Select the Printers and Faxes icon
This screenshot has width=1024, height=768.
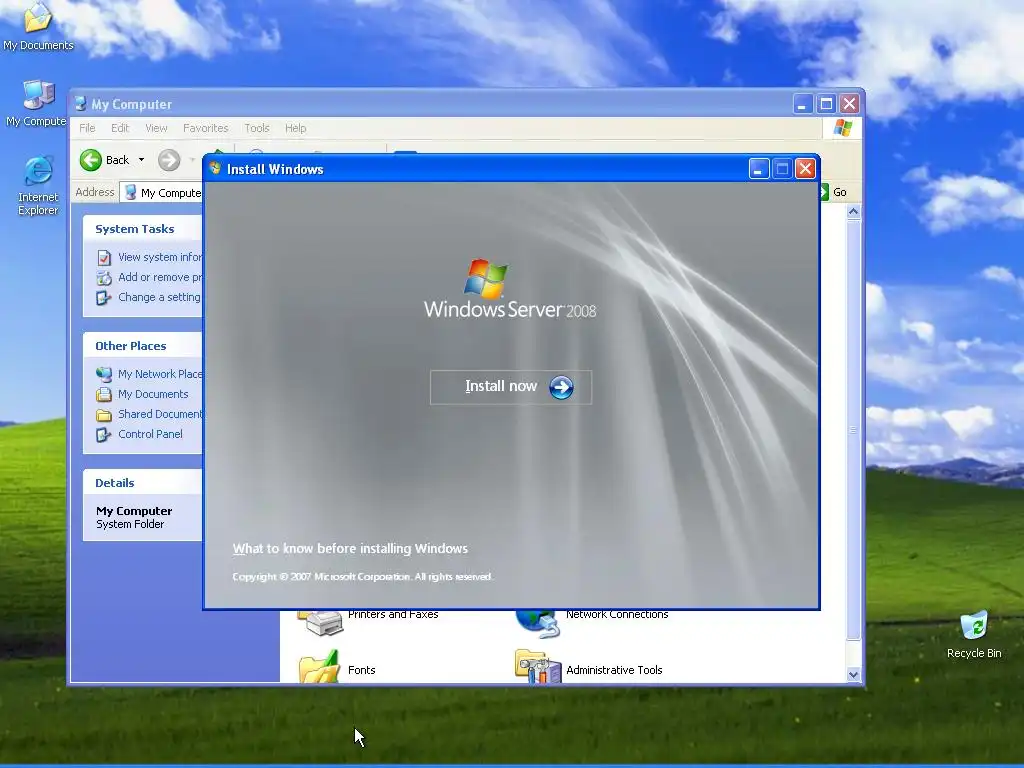pos(320,622)
